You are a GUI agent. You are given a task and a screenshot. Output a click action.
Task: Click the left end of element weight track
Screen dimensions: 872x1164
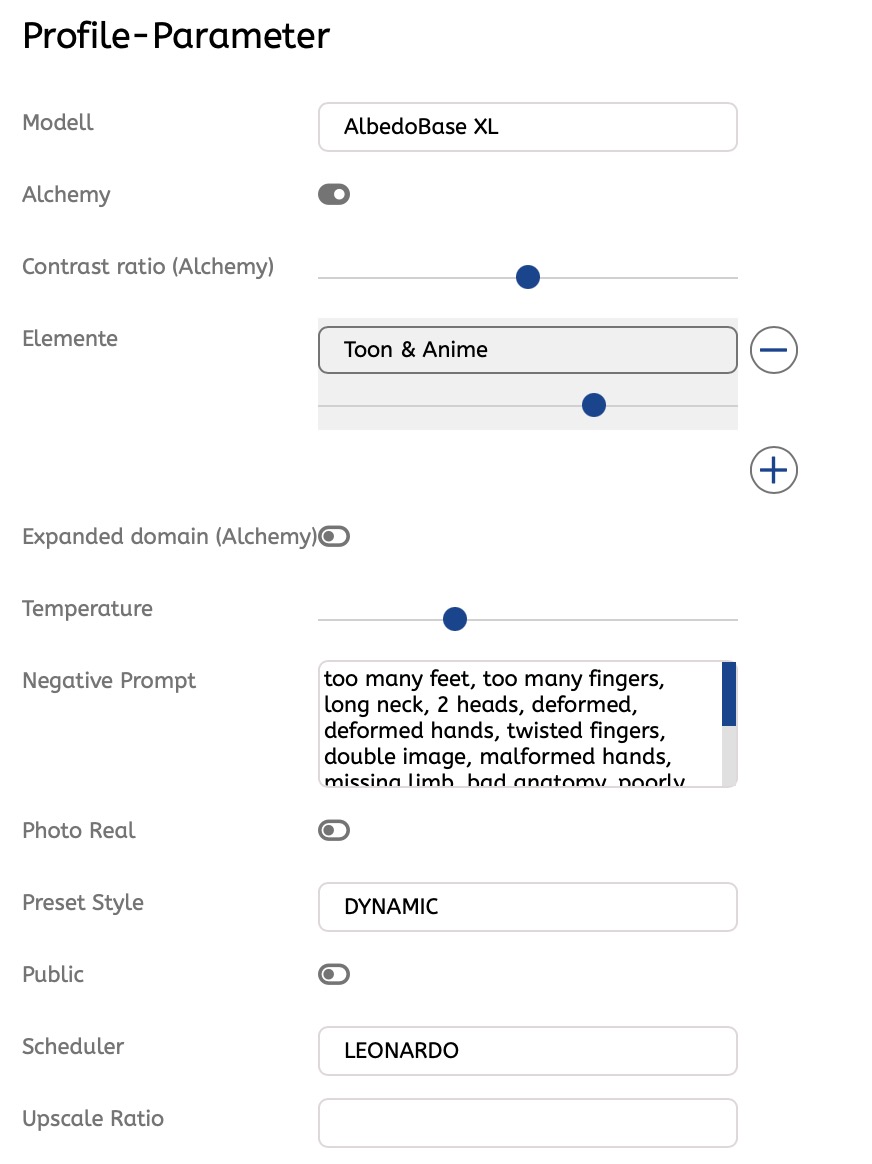point(324,405)
